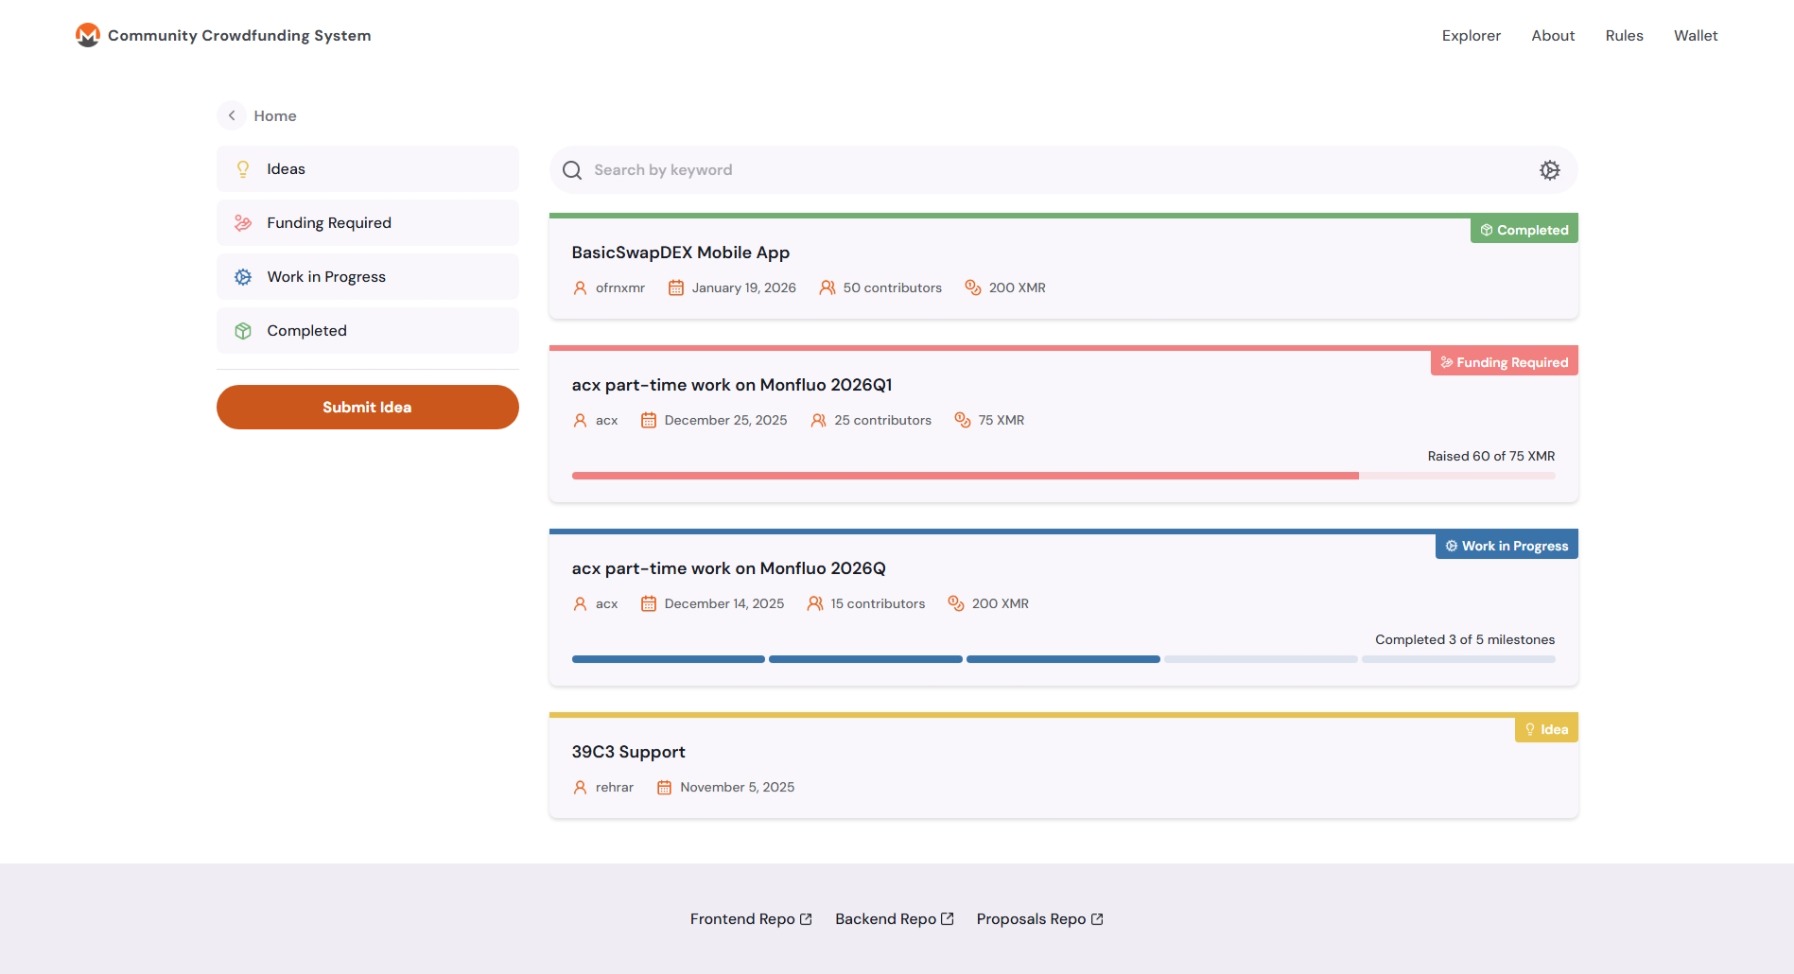Click the Submit Idea button
This screenshot has height=974, width=1794.
point(368,407)
